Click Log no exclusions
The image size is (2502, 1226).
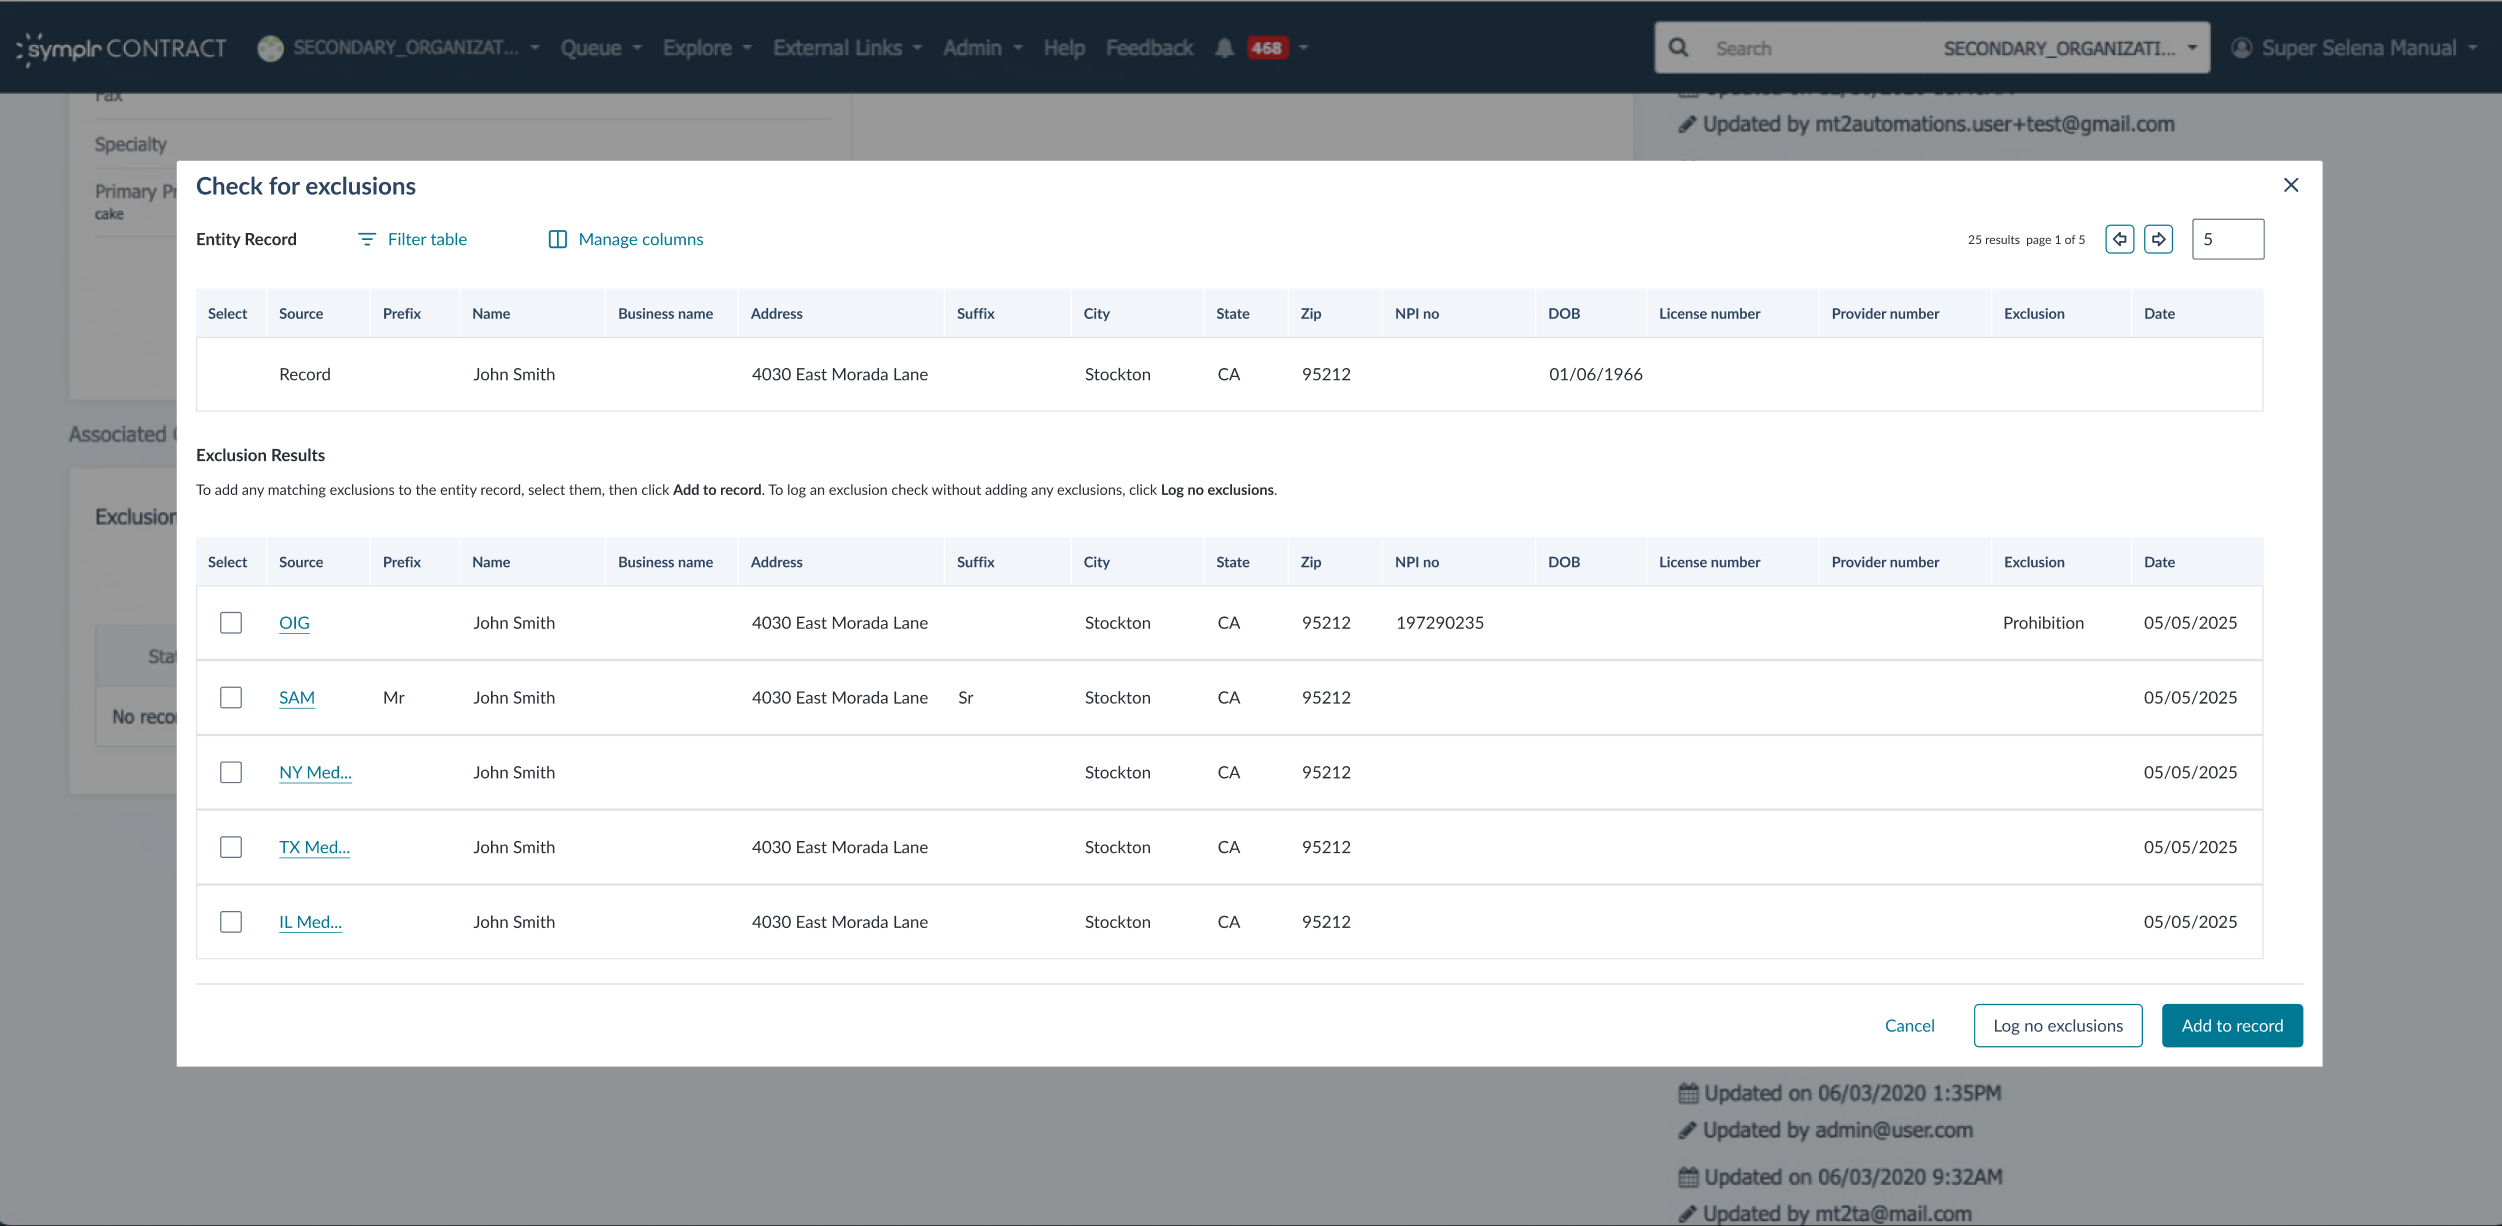click(x=2058, y=1025)
